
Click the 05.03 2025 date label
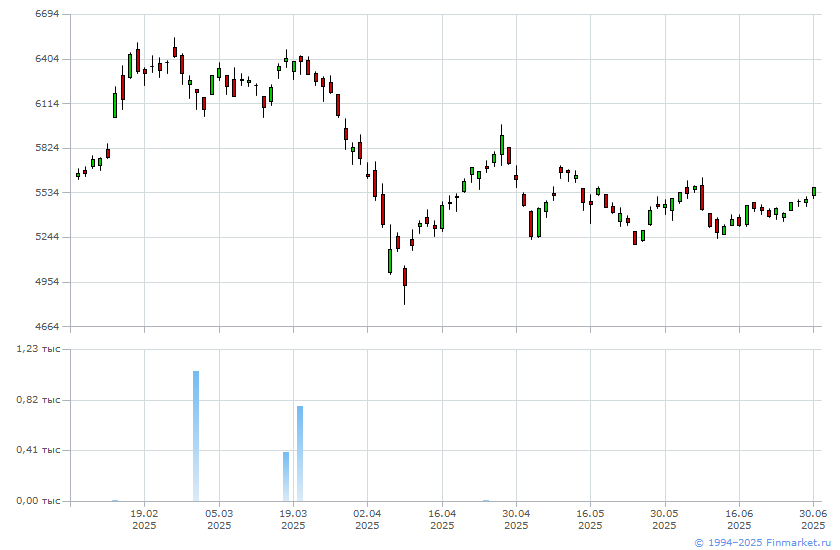219,519
